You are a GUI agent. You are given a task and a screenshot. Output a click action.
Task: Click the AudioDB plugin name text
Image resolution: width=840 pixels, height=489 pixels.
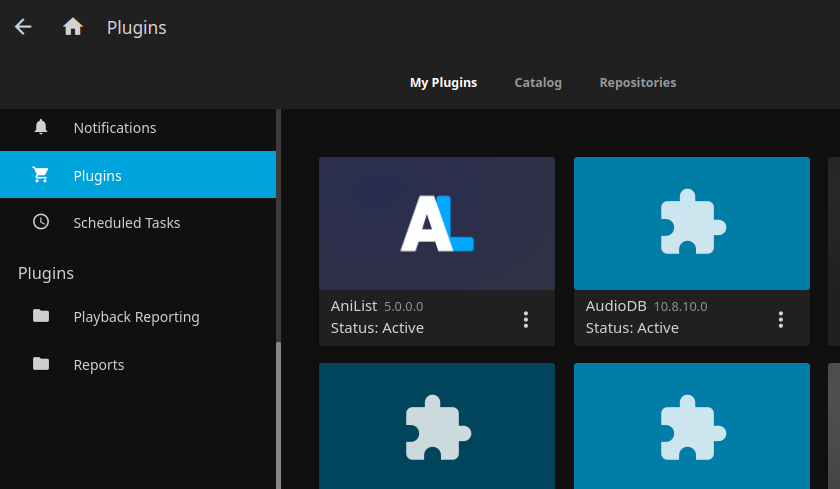616,306
